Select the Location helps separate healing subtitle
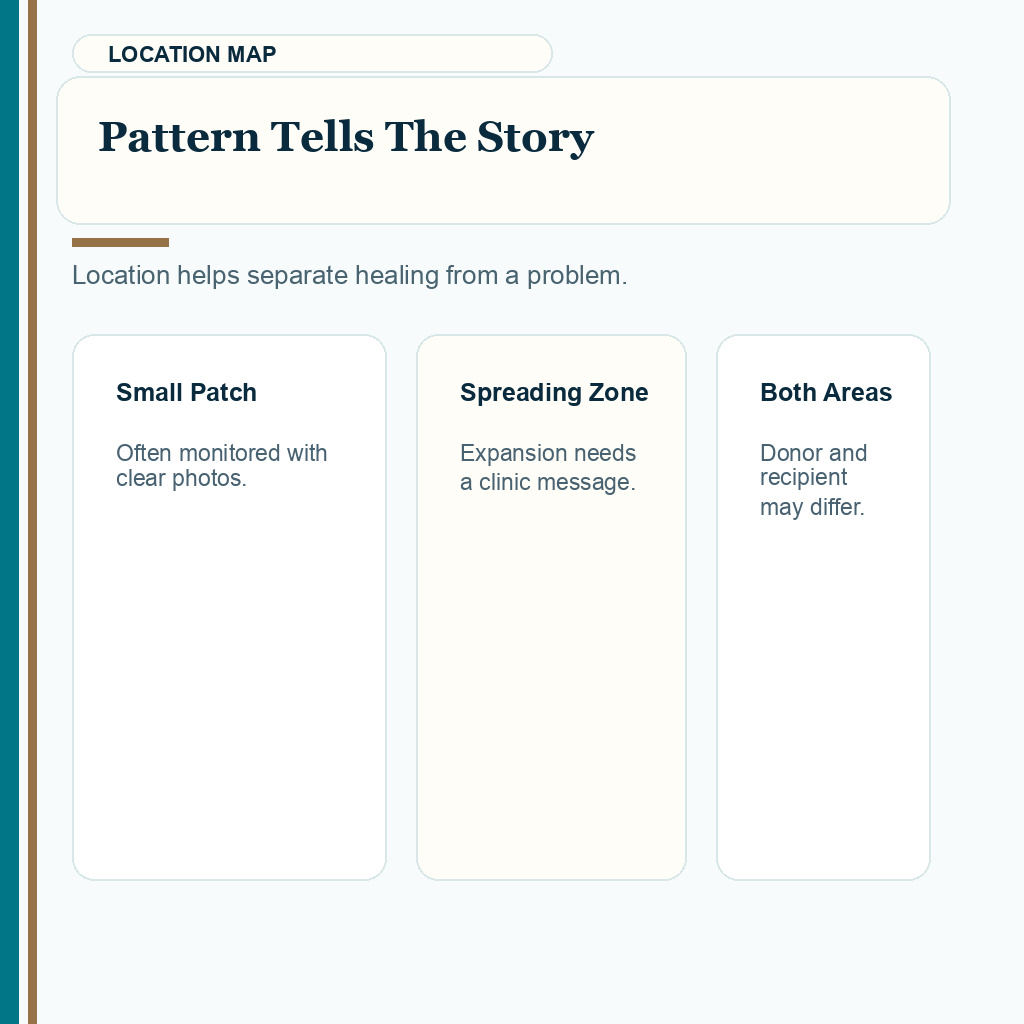 click(349, 276)
